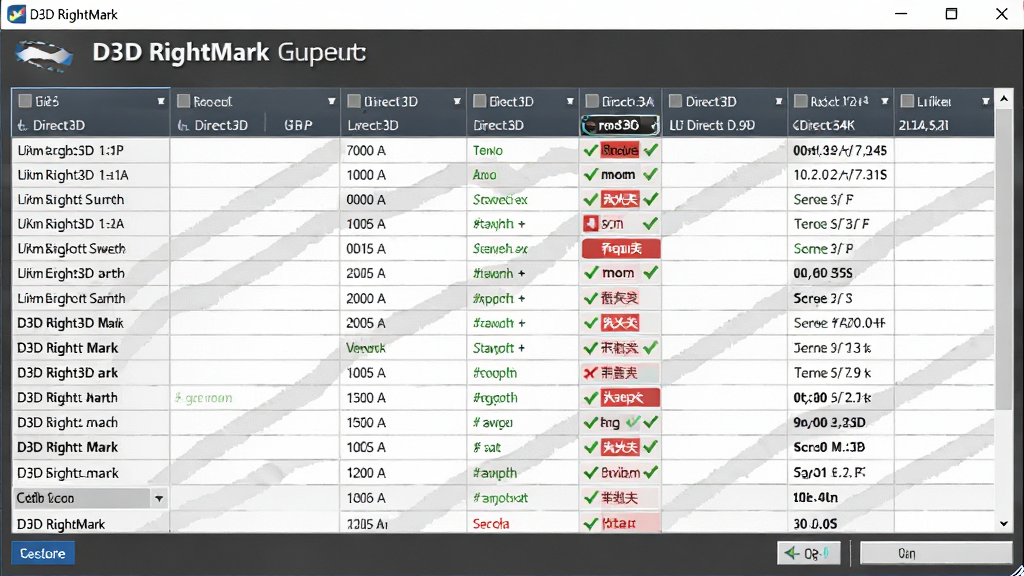Click the 00,00 35S value cell
The image size is (1024, 576).
tap(823, 273)
